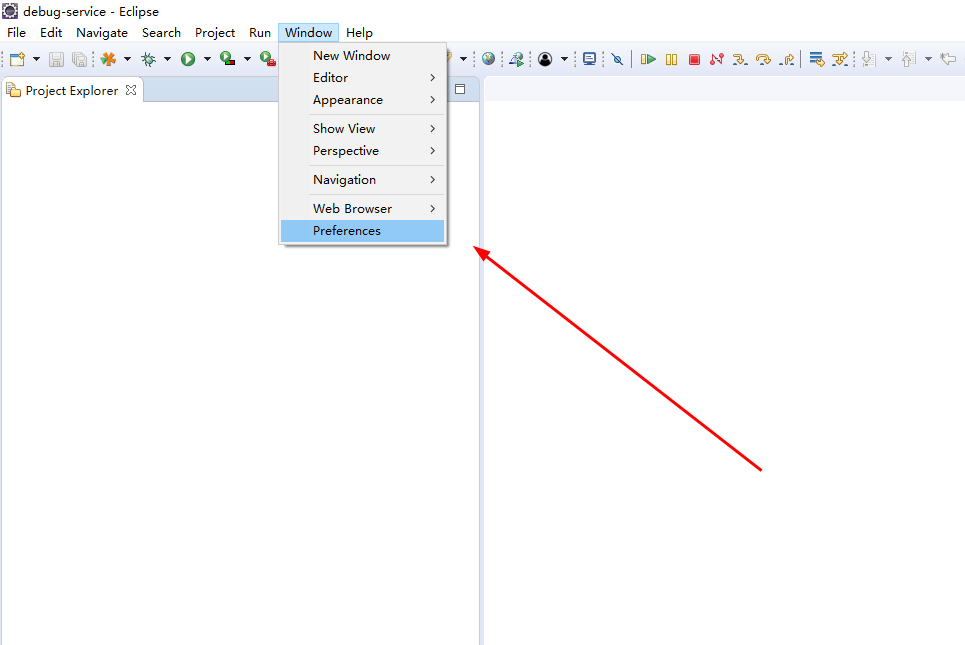Open the Edit menu
This screenshot has width=965, height=645.
coord(51,33)
